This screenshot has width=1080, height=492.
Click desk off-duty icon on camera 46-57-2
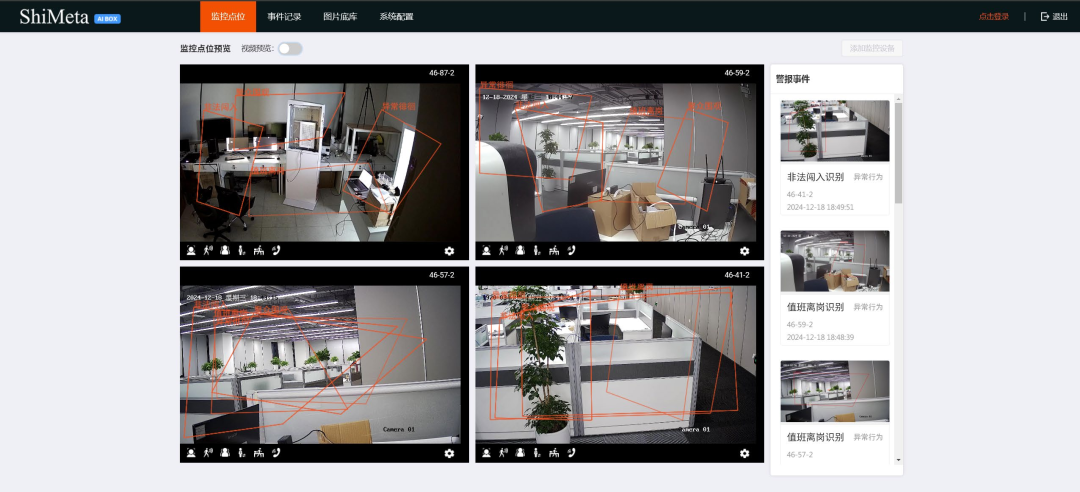(x=259, y=453)
